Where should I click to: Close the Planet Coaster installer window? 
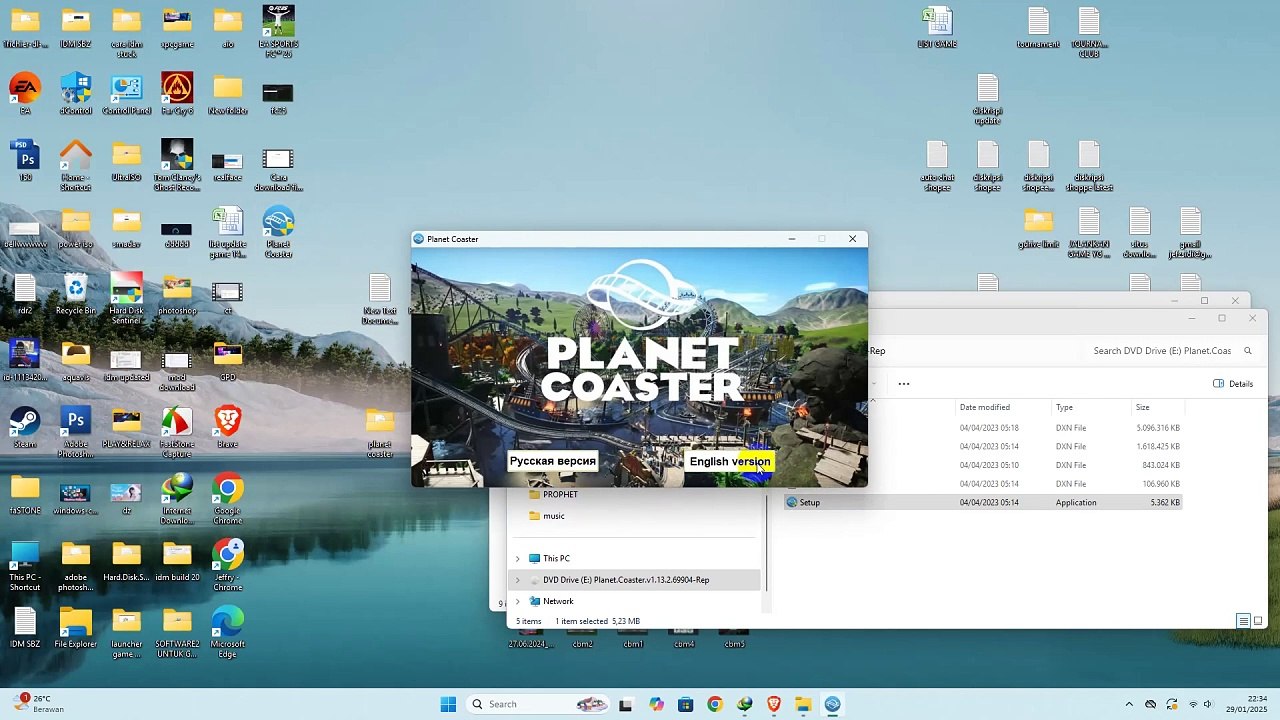click(852, 239)
